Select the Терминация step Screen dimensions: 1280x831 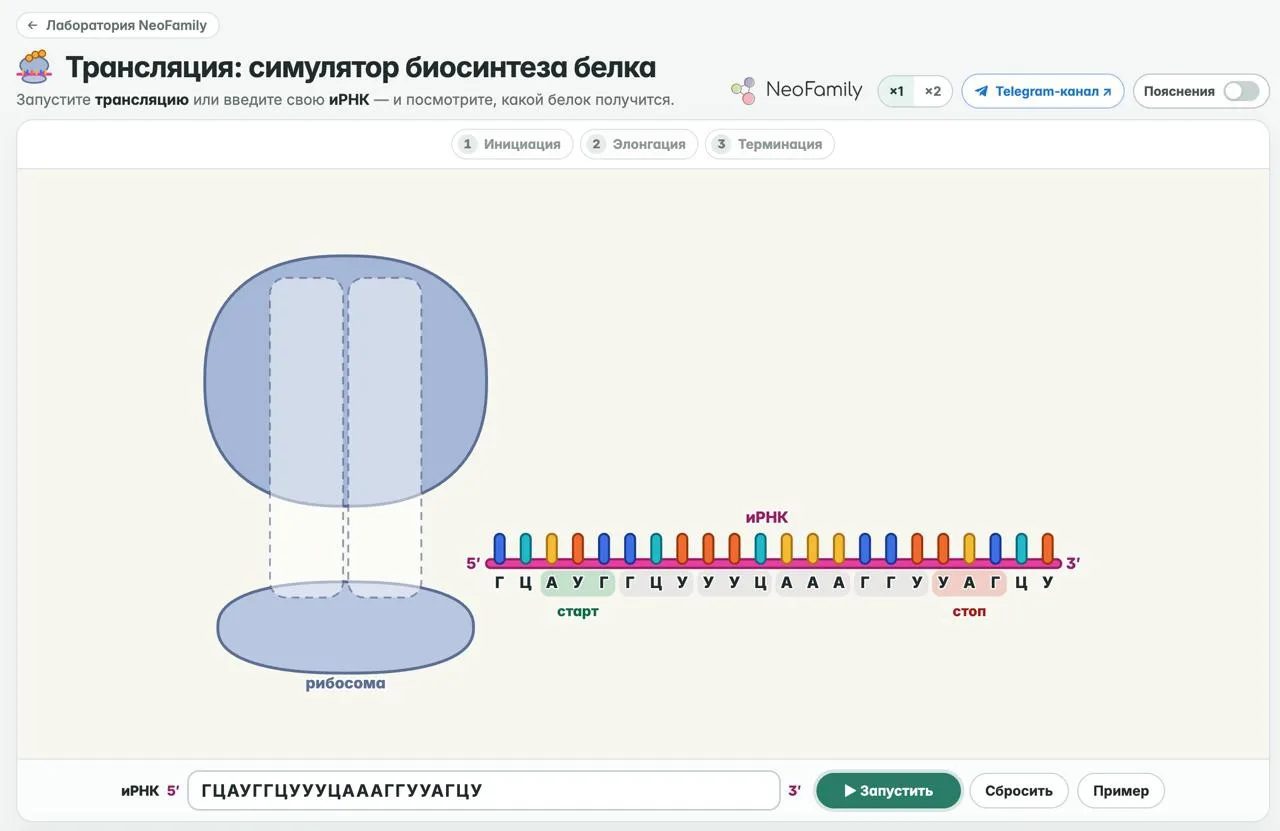pos(769,144)
